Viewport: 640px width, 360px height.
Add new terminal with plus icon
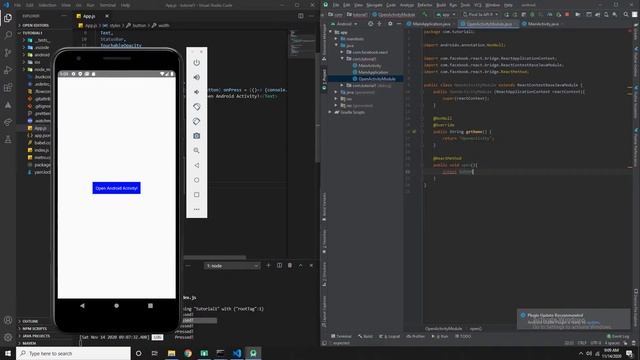pyautogui.click(x=269, y=266)
